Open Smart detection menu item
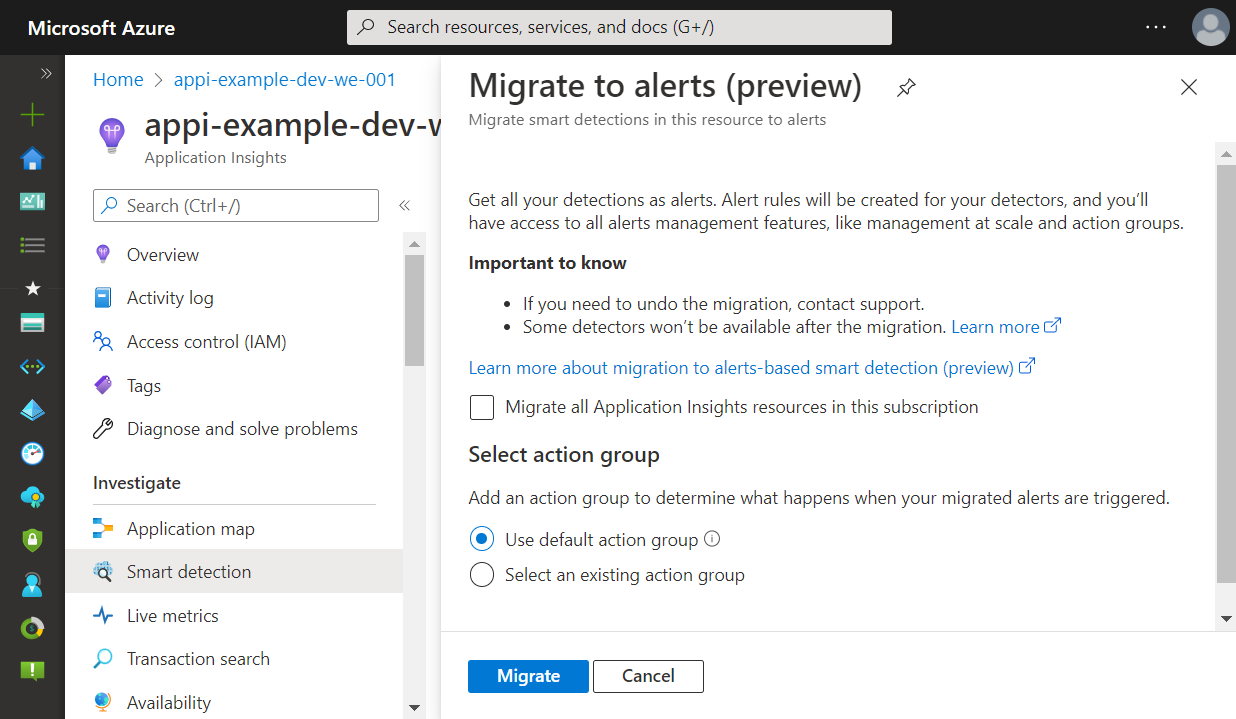The width and height of the screenshot is (1236, 719). click(234, 572)
